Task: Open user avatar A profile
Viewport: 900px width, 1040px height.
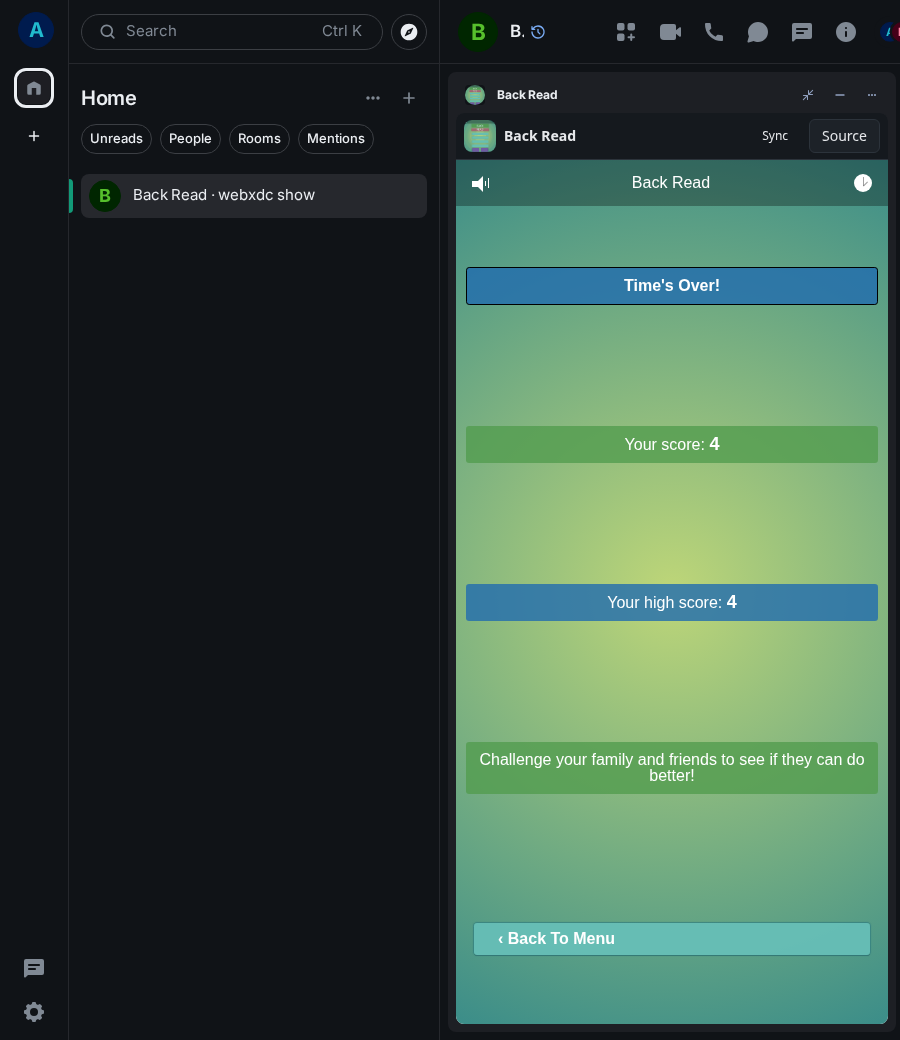Action: click(36, 30)
